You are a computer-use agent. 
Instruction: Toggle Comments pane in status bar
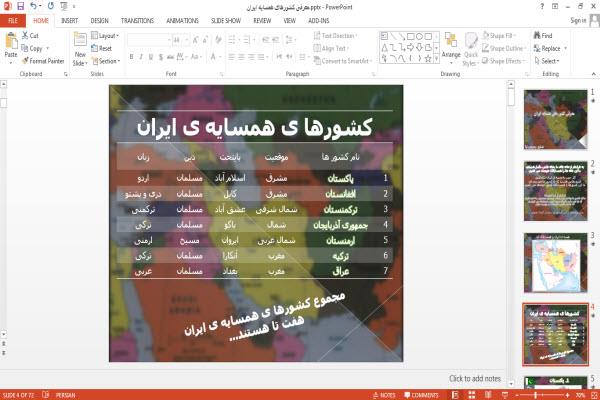point(421,395)
